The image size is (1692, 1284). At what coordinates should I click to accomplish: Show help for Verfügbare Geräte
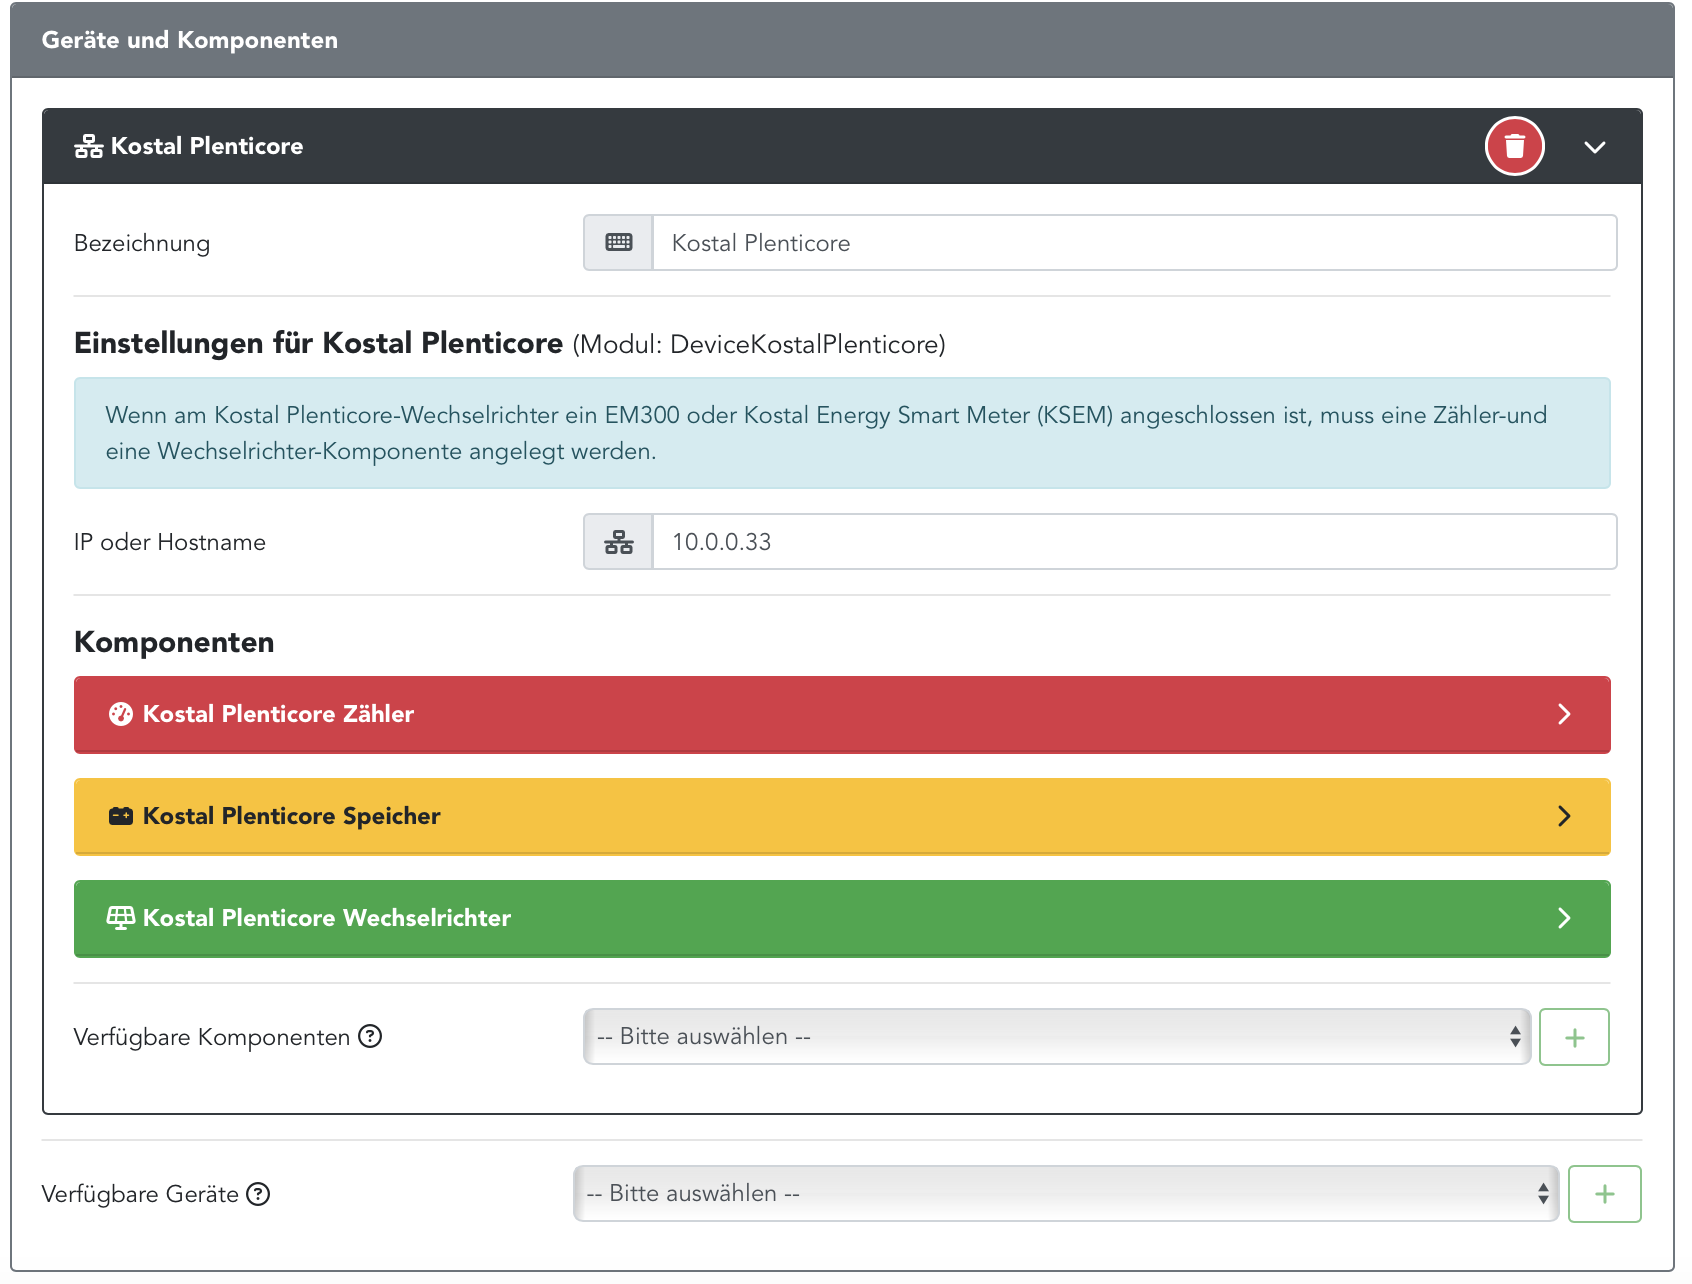258,1194
